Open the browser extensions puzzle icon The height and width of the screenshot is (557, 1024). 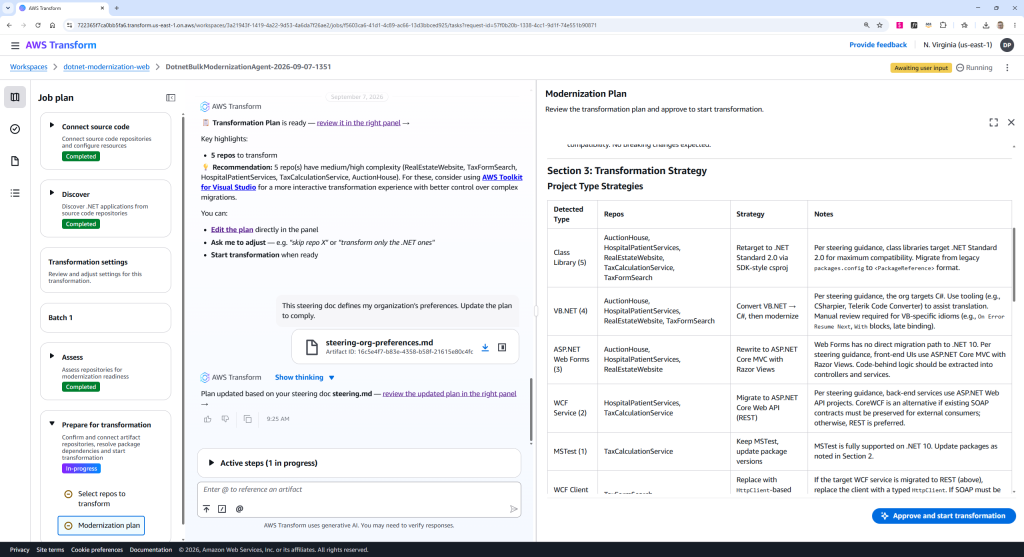pos(943,25)
